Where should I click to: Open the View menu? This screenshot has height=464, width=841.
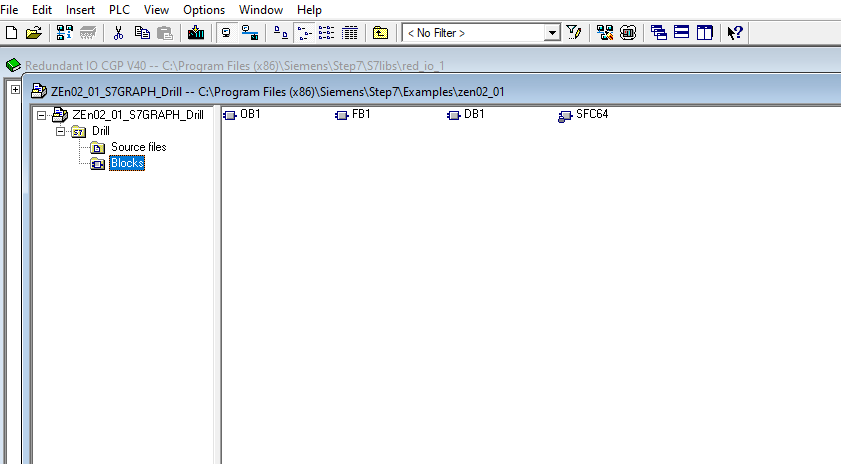(x=156, y=10)
